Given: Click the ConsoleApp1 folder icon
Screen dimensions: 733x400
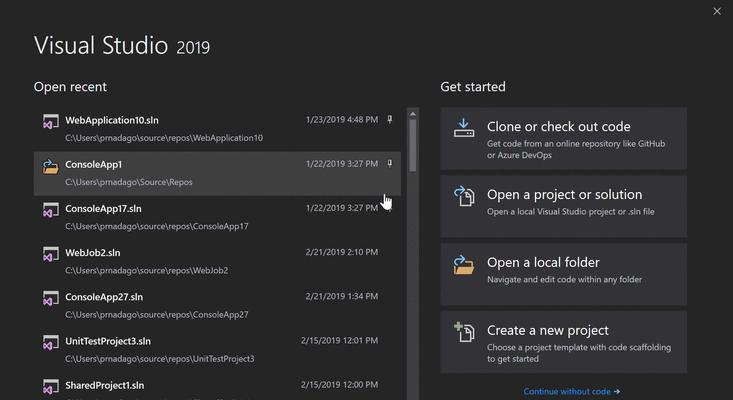Looking at the screenshot, I should (x=50, y=166).
